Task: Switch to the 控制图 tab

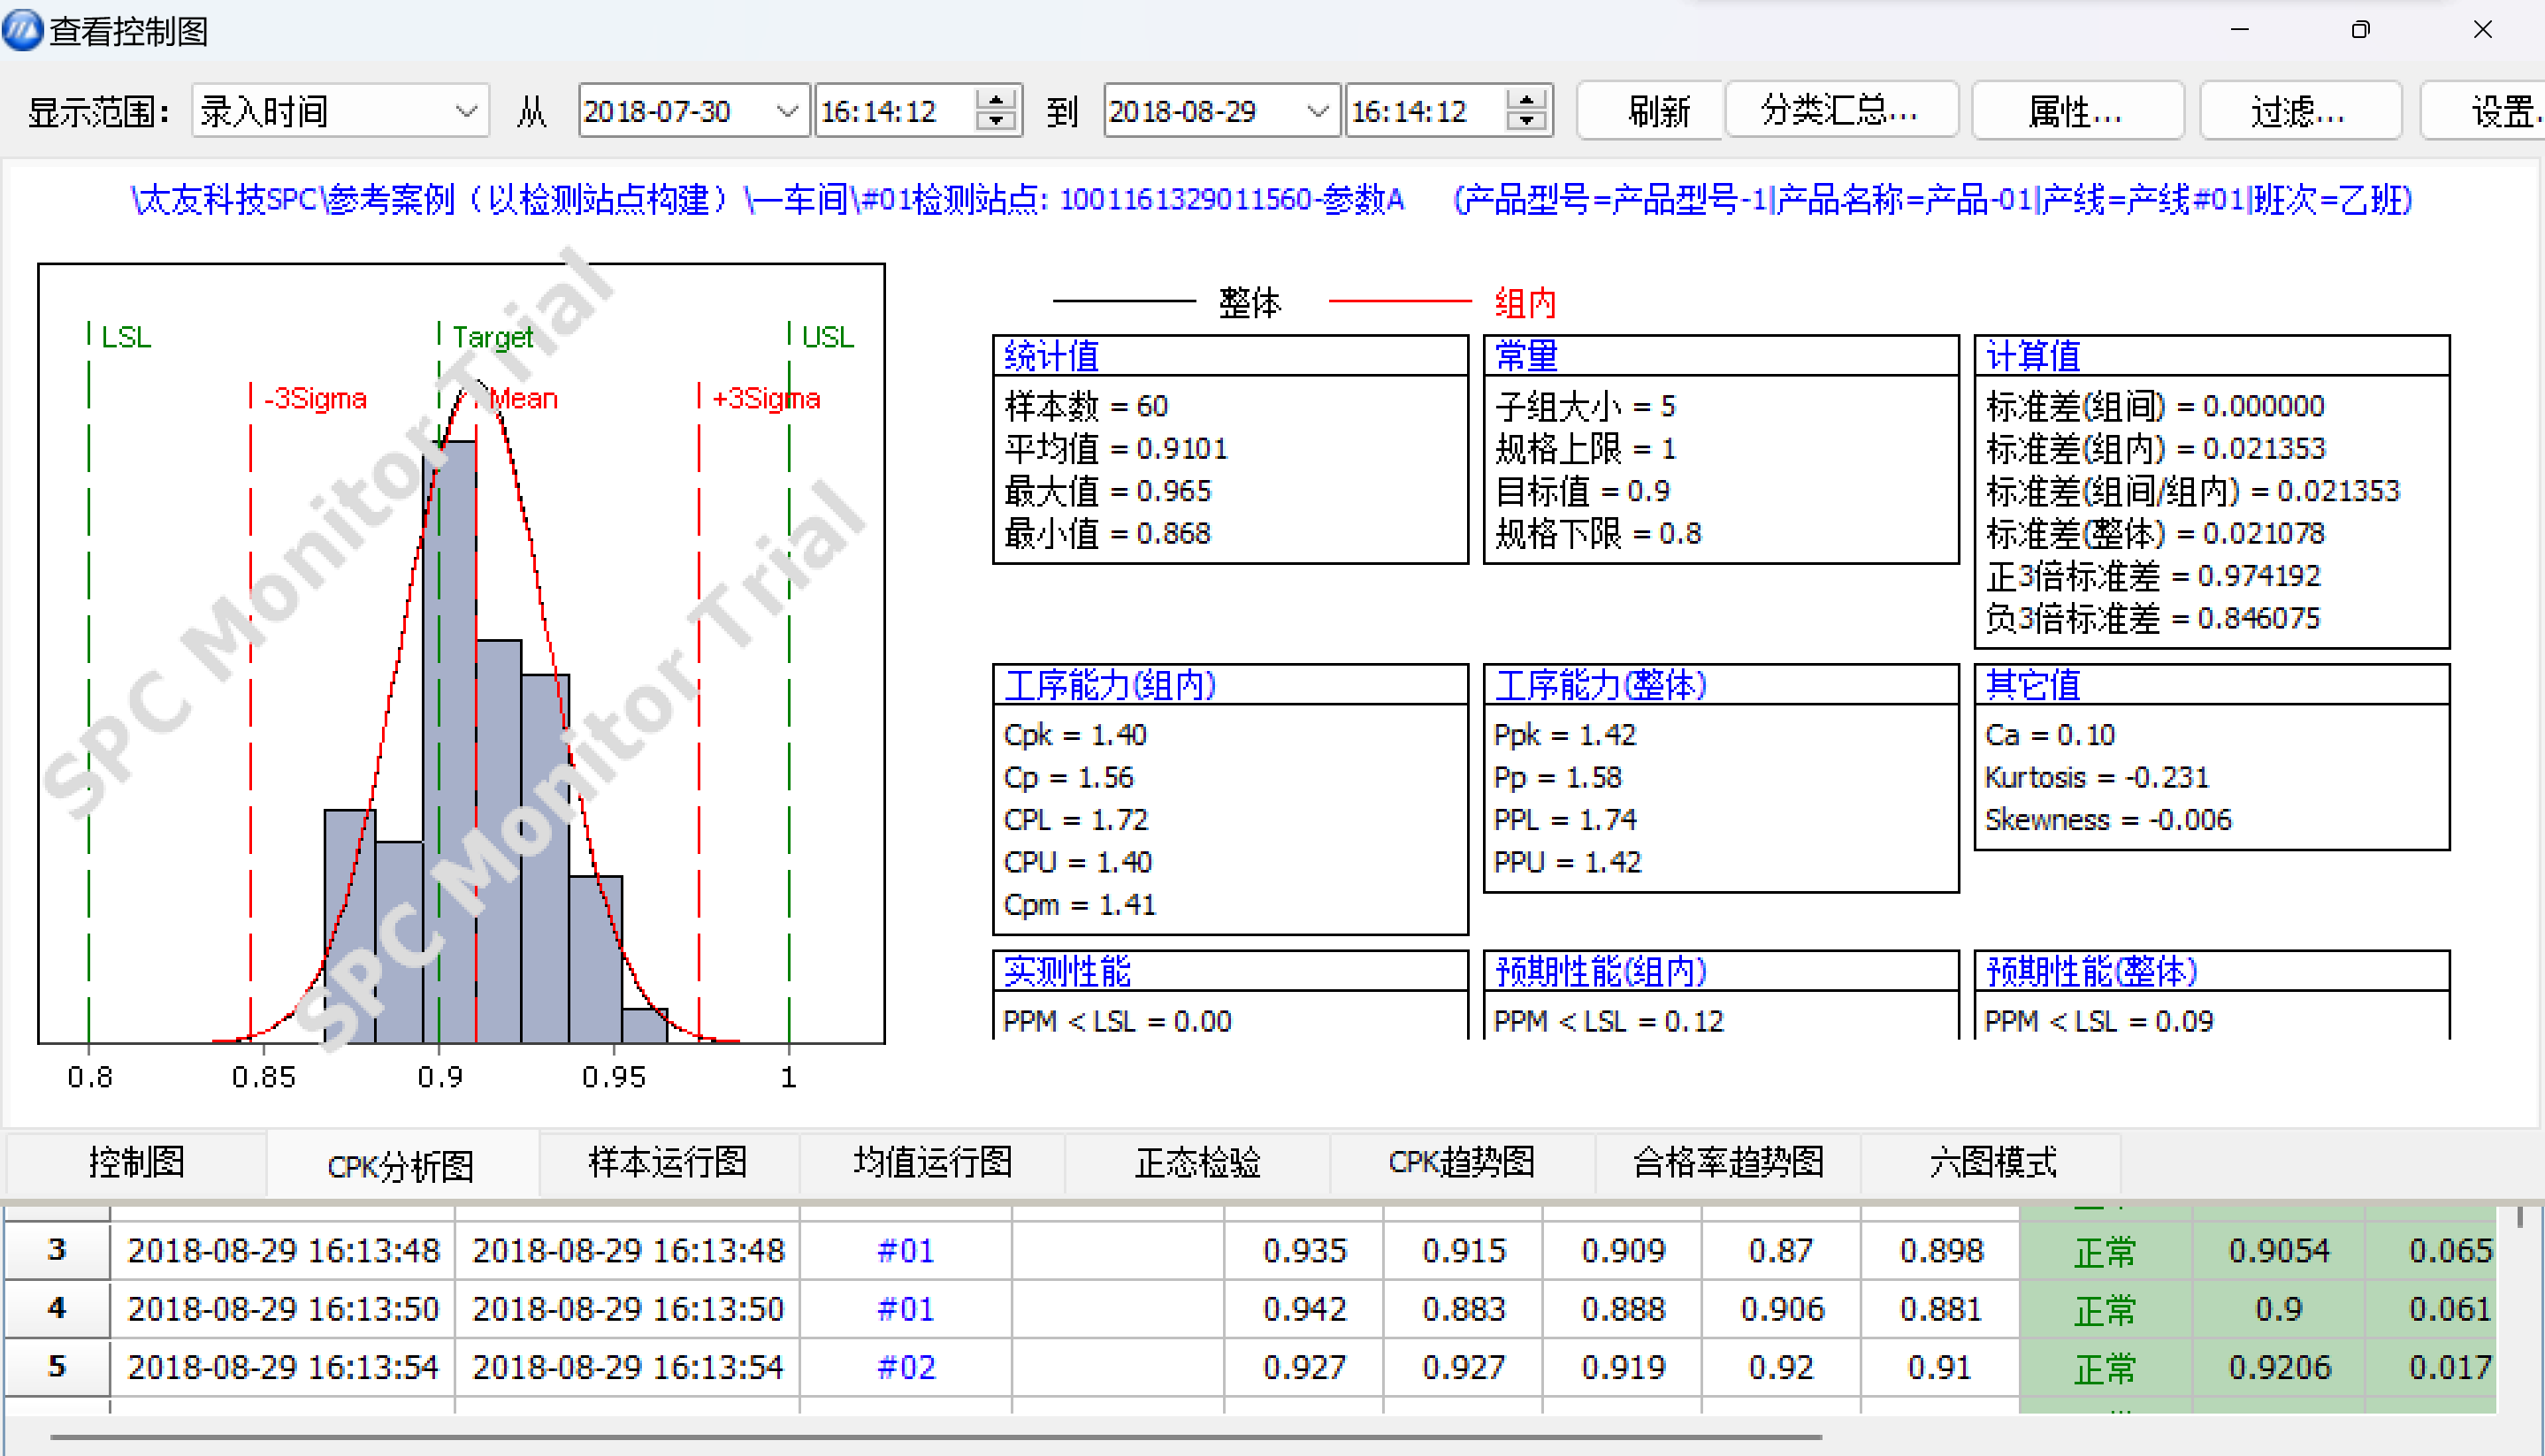Action: [135, 1163]
